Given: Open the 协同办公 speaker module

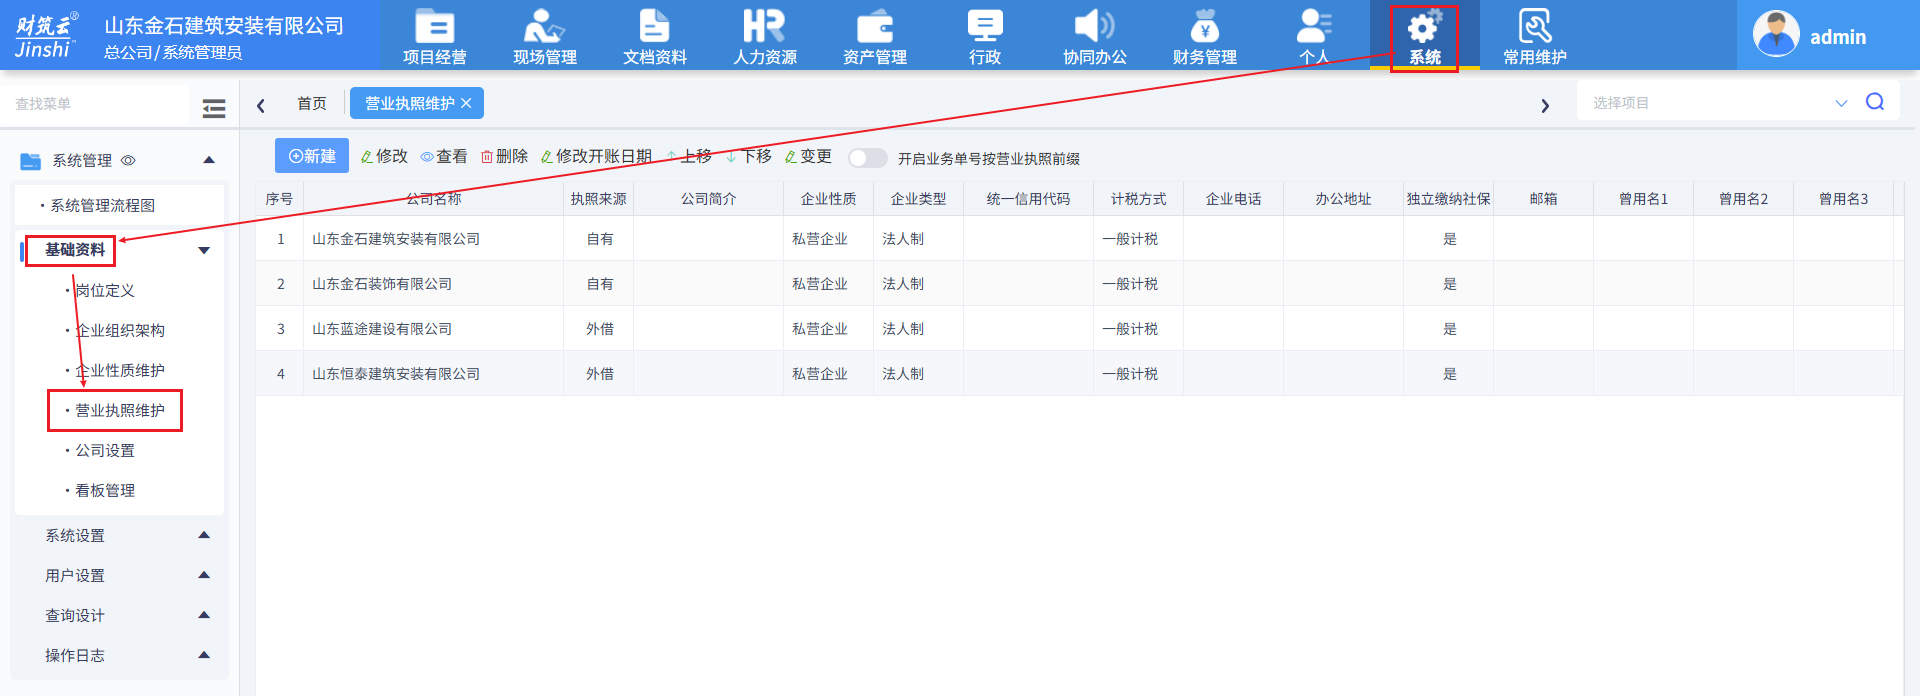Looking at the screenshot, I should pyautogui.click(x=1094, y=37).
